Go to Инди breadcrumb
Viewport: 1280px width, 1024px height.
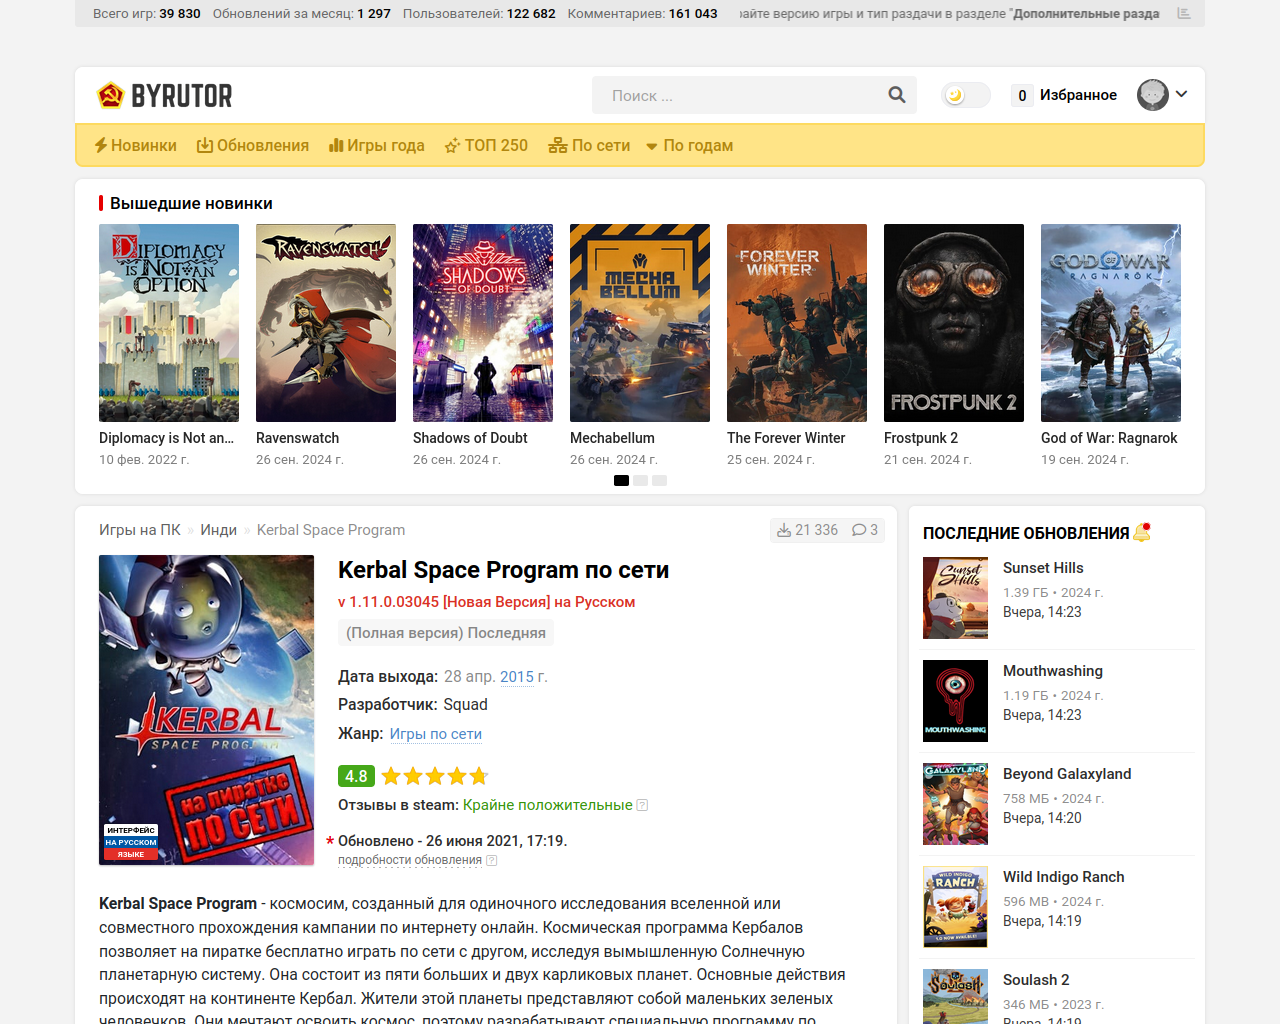pyautogui.click(x=218, y=530)
